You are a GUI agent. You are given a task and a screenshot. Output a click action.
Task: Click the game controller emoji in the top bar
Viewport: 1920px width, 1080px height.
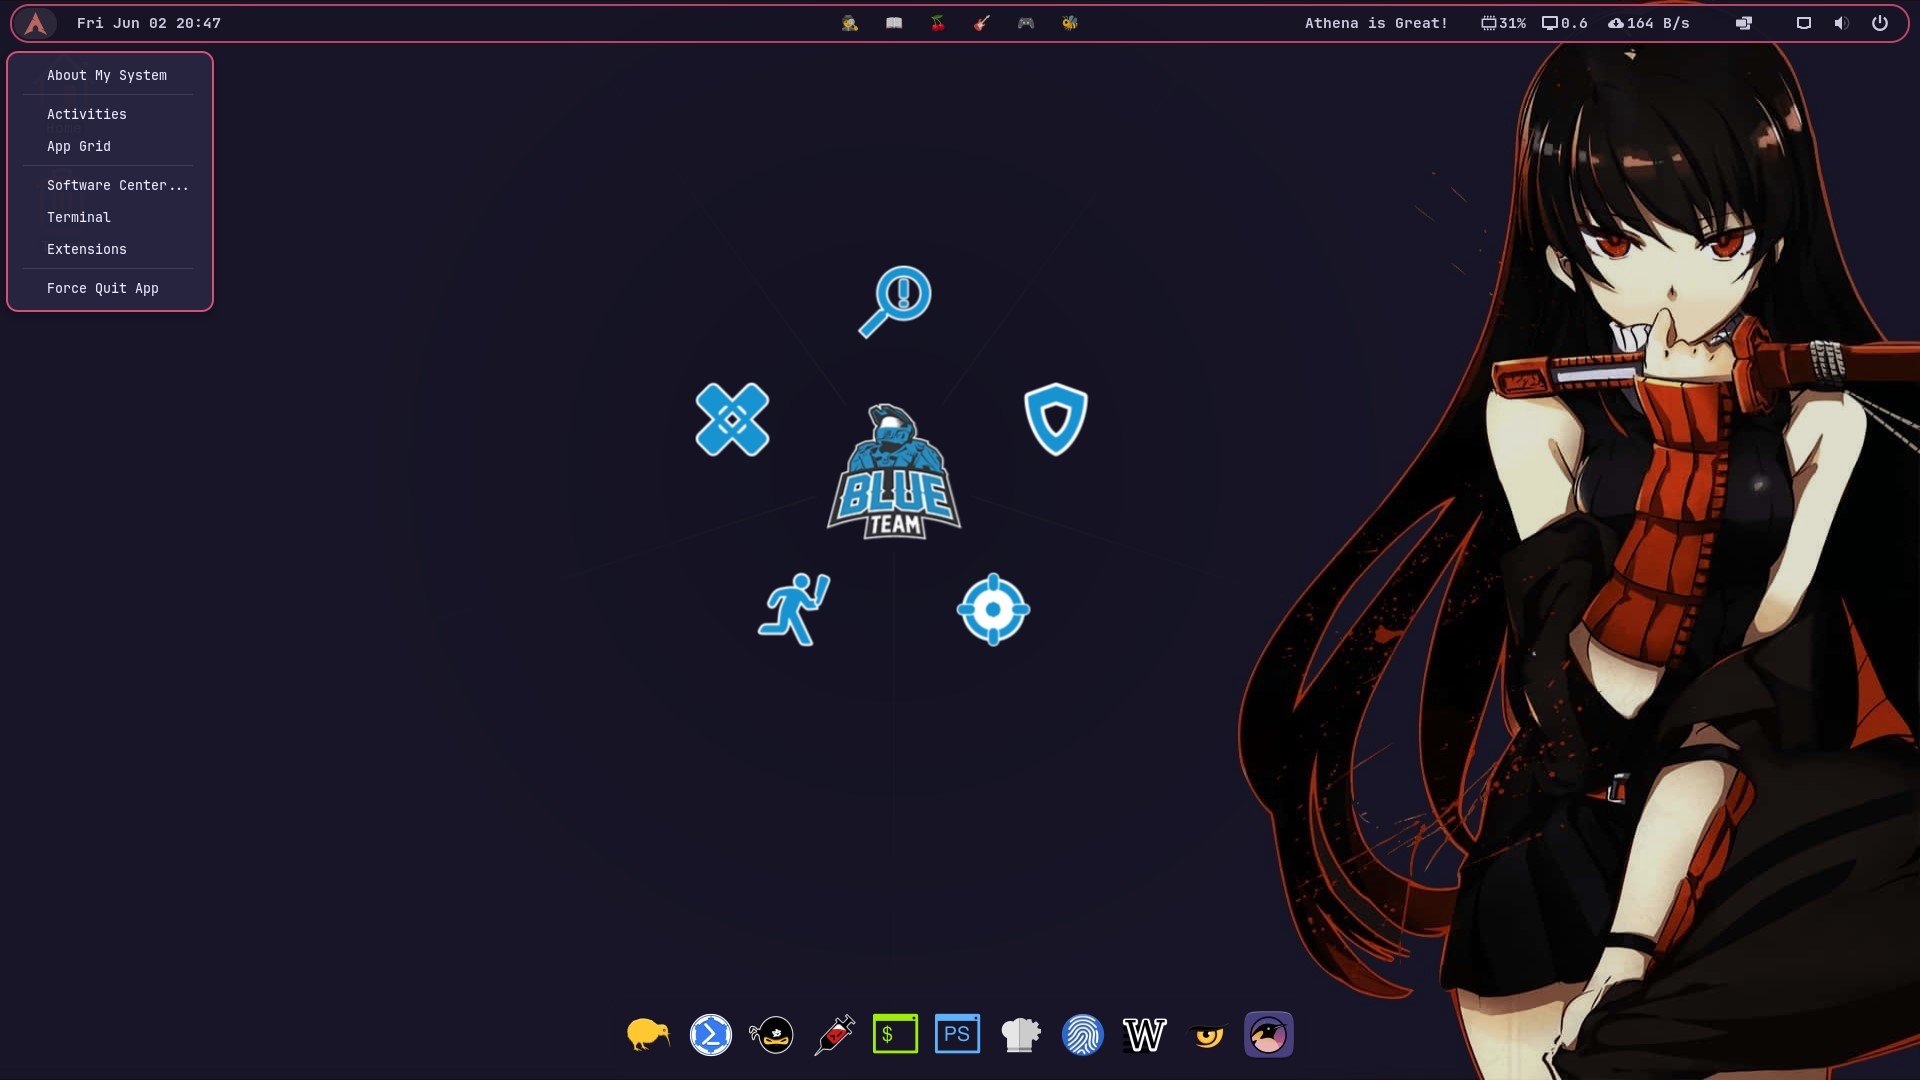[1026, 22]
